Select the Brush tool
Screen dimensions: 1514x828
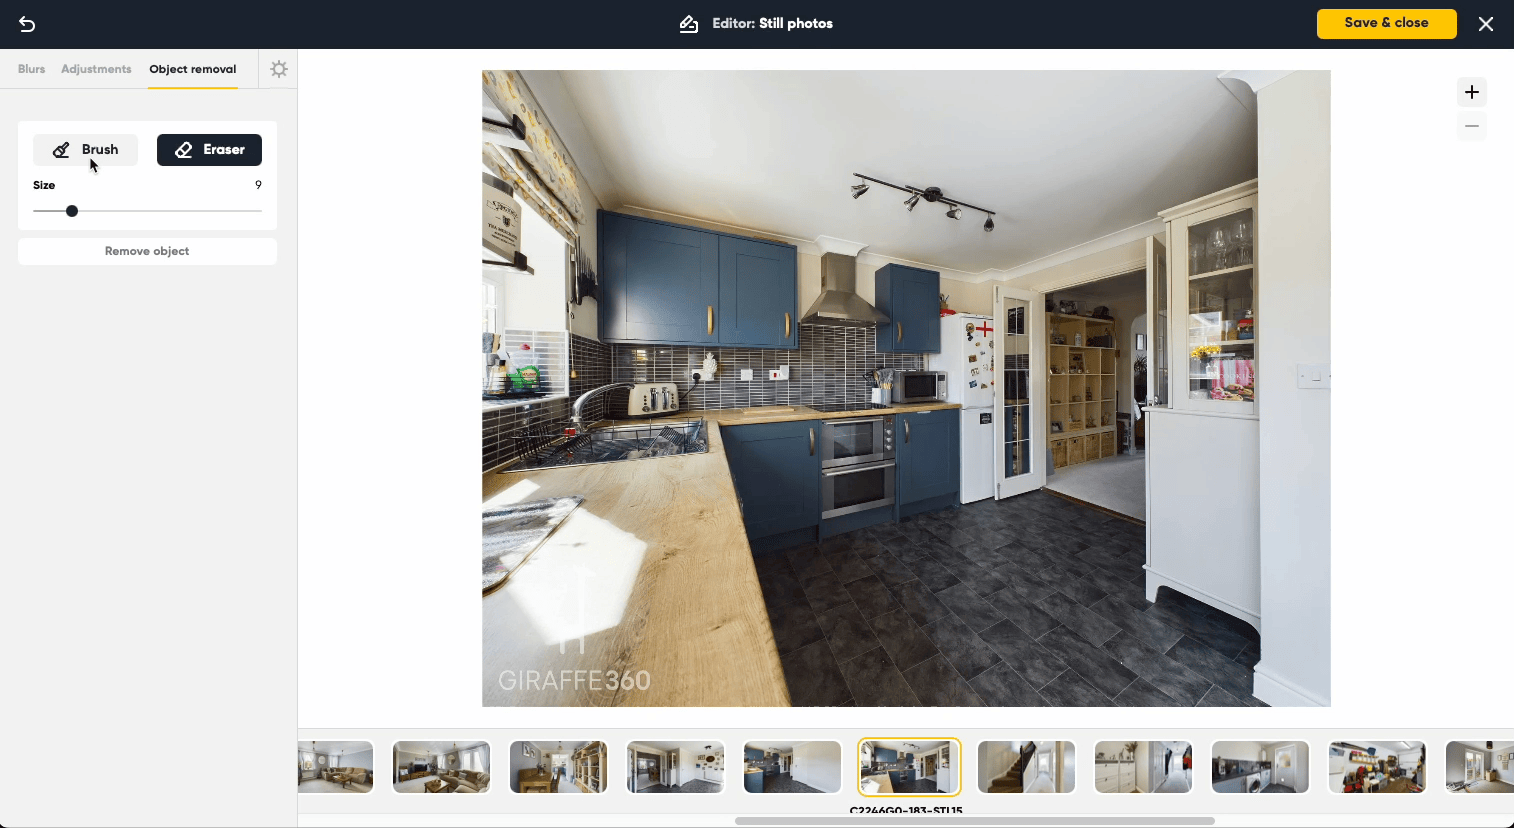pos(86,150)
